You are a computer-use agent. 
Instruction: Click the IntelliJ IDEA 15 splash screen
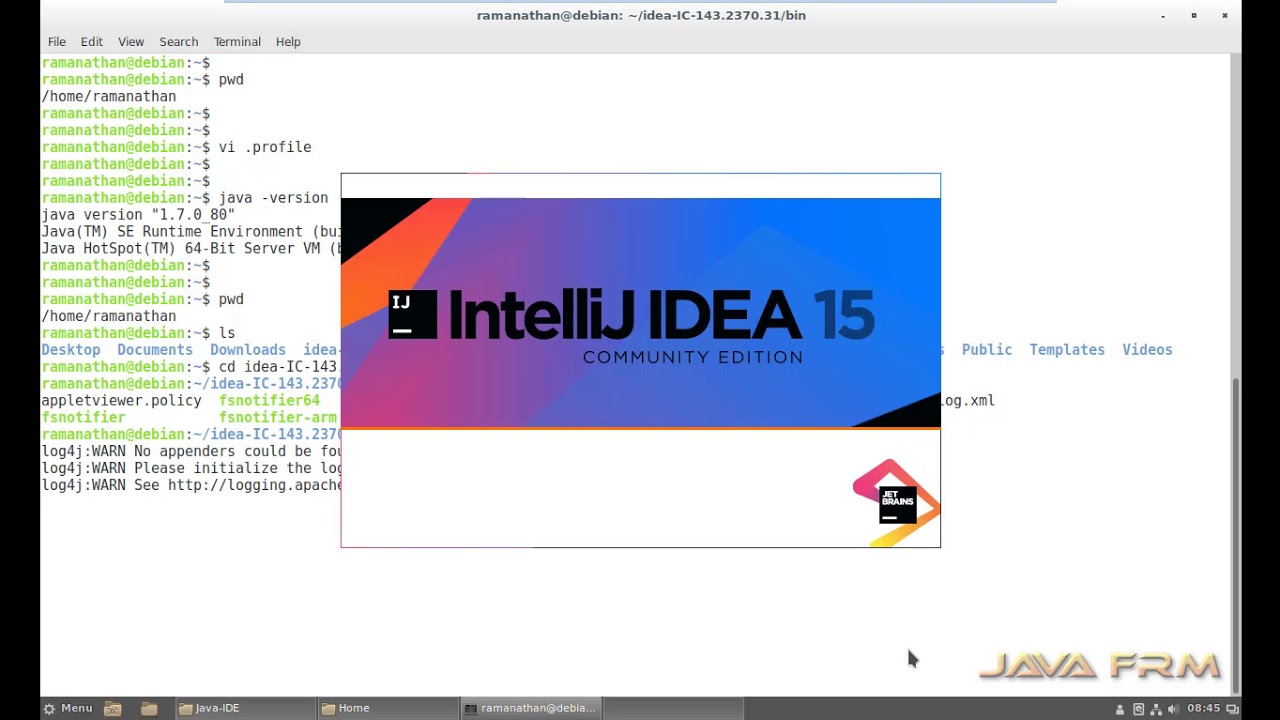pyautogui.click(x=640, y=360)
